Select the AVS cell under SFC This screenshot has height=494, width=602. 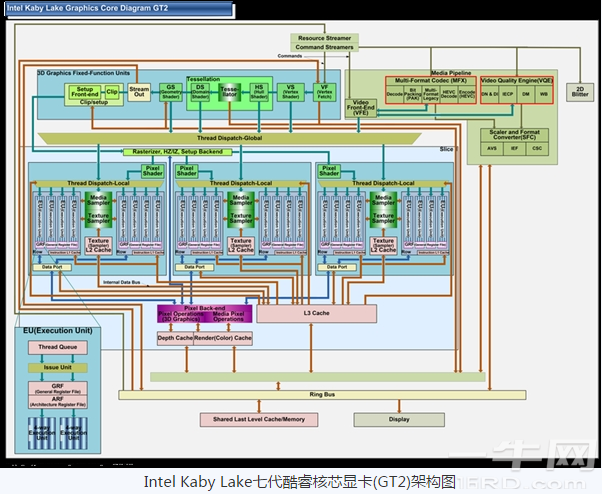(492, 149)
